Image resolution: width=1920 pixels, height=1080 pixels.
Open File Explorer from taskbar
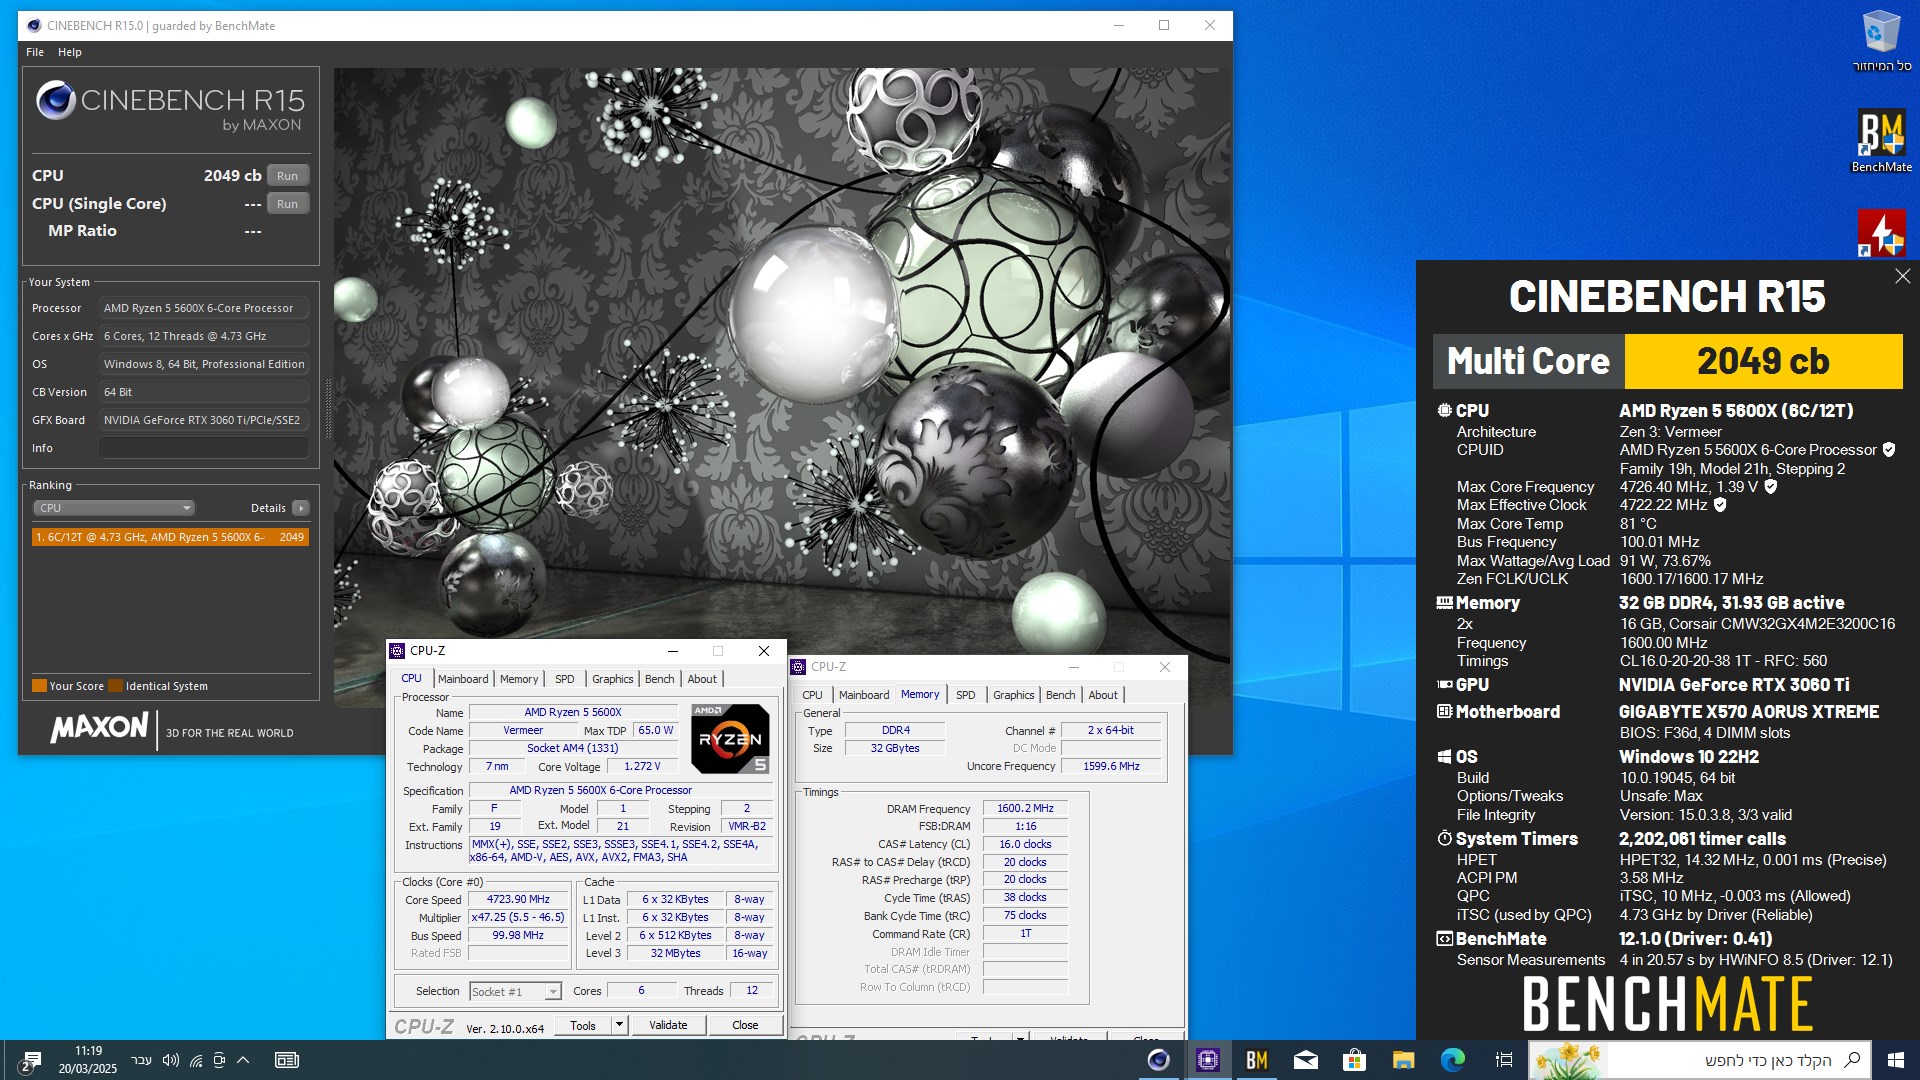click(x=1404, y=1060)
